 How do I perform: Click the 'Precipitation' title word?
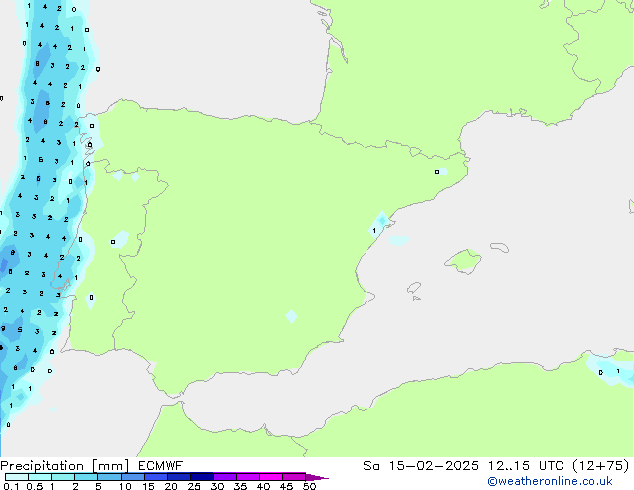42,466
